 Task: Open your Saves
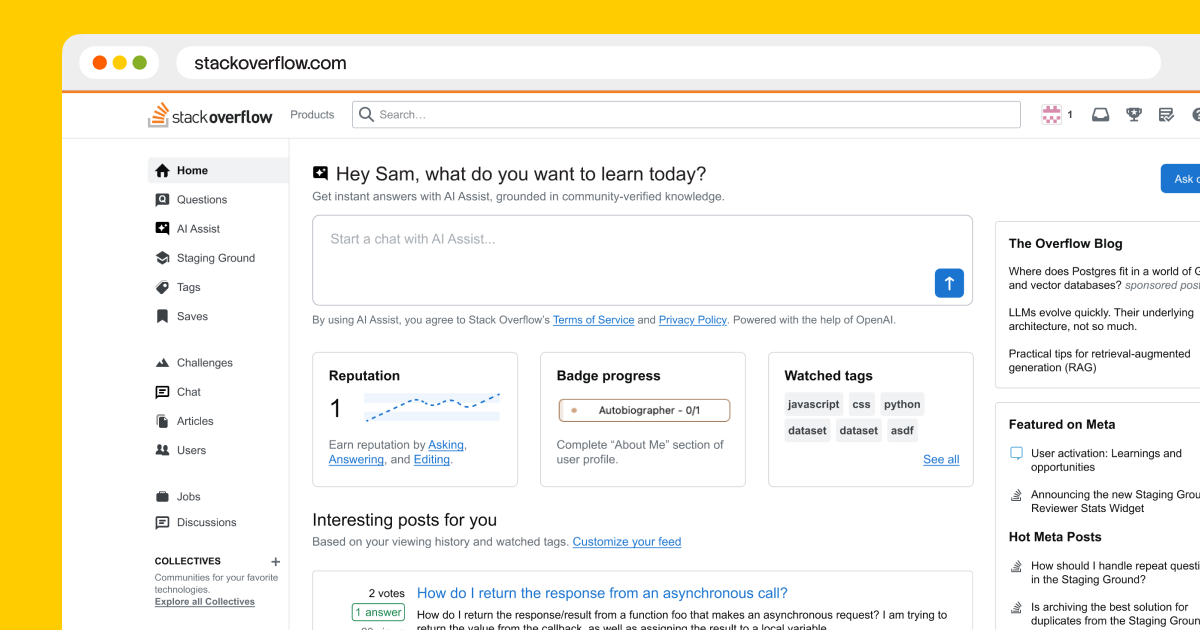(193, 316)
